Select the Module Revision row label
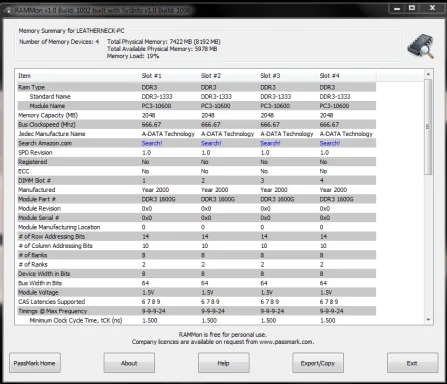This screenshot has height=384, width=447. click(39, 209)
